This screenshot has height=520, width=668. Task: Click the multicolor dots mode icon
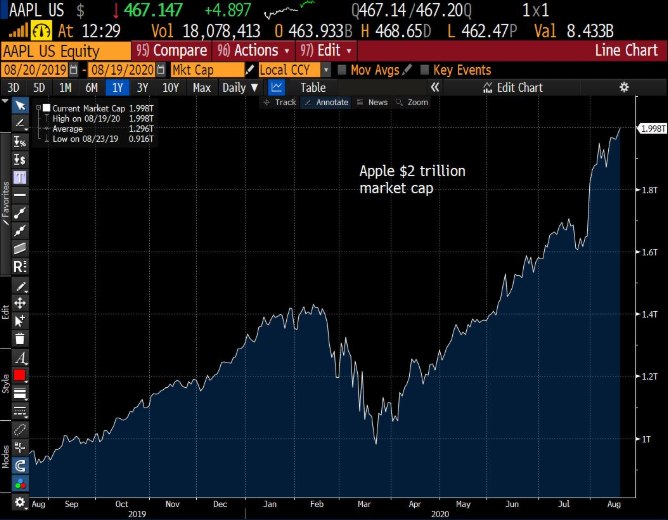20,483
